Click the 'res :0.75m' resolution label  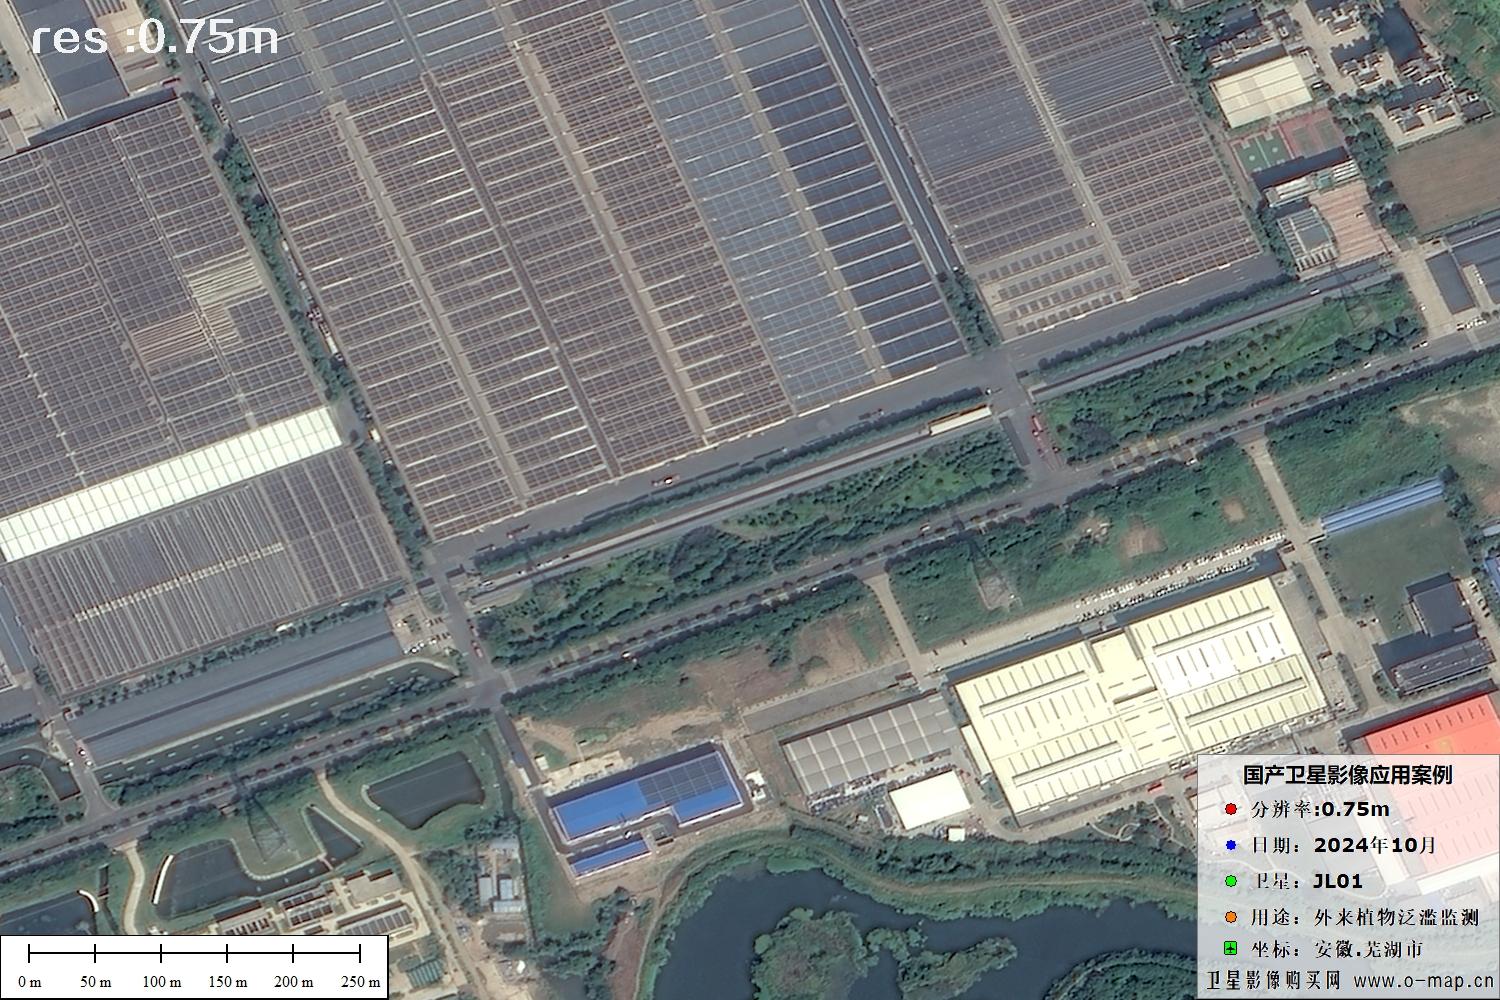(x=155, y=38)
